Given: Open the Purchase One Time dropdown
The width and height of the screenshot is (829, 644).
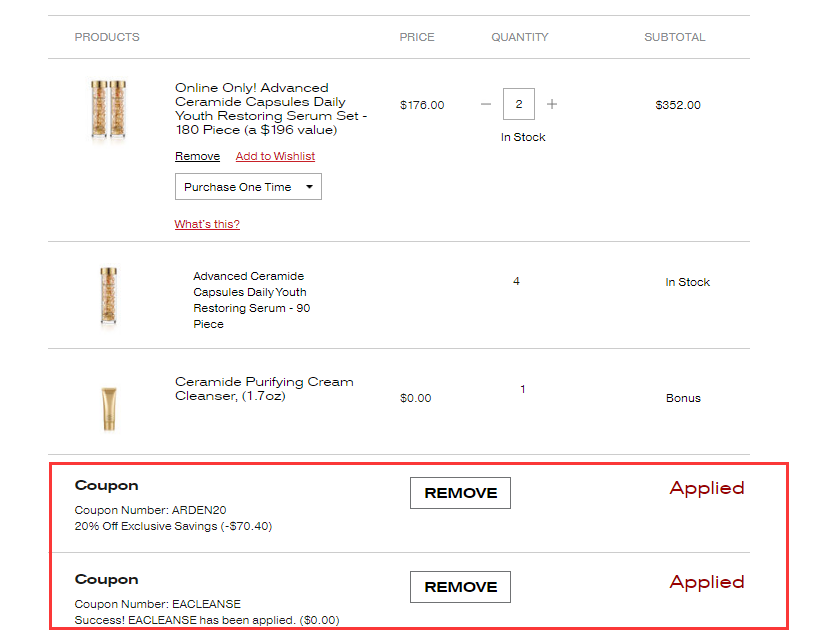Looking at the screenshot, I should pos(248,187).
